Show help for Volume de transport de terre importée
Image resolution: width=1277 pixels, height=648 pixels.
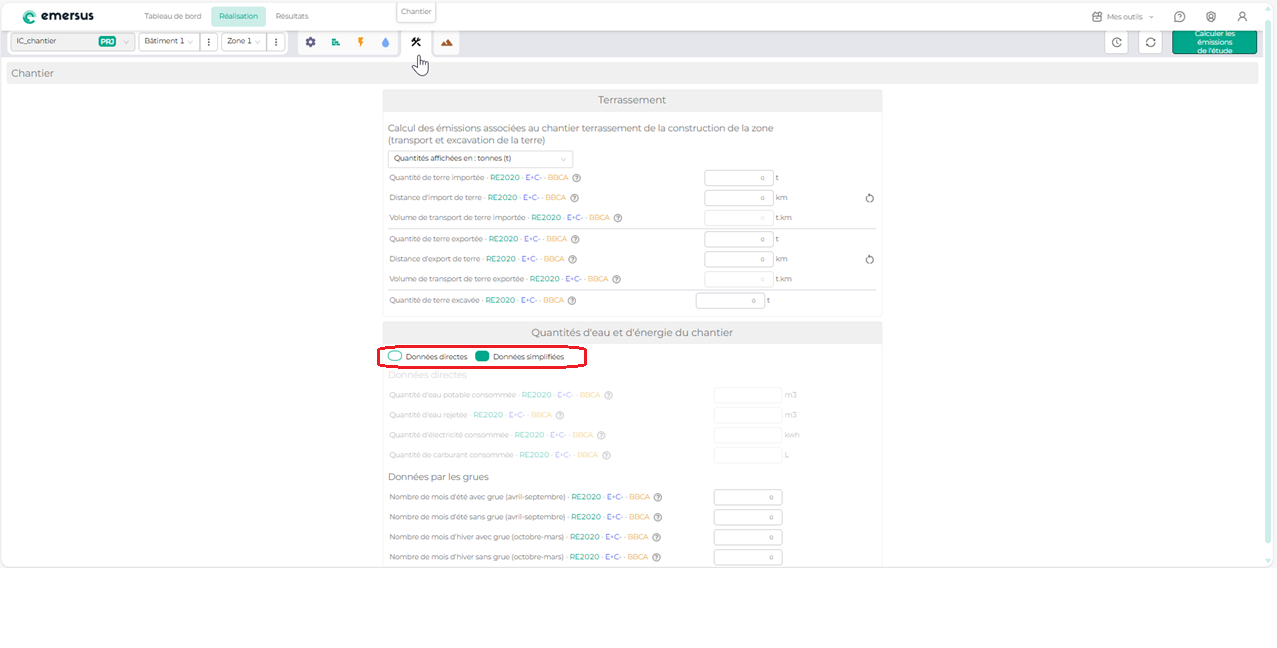pyautogui.click(x=618, y=218)
